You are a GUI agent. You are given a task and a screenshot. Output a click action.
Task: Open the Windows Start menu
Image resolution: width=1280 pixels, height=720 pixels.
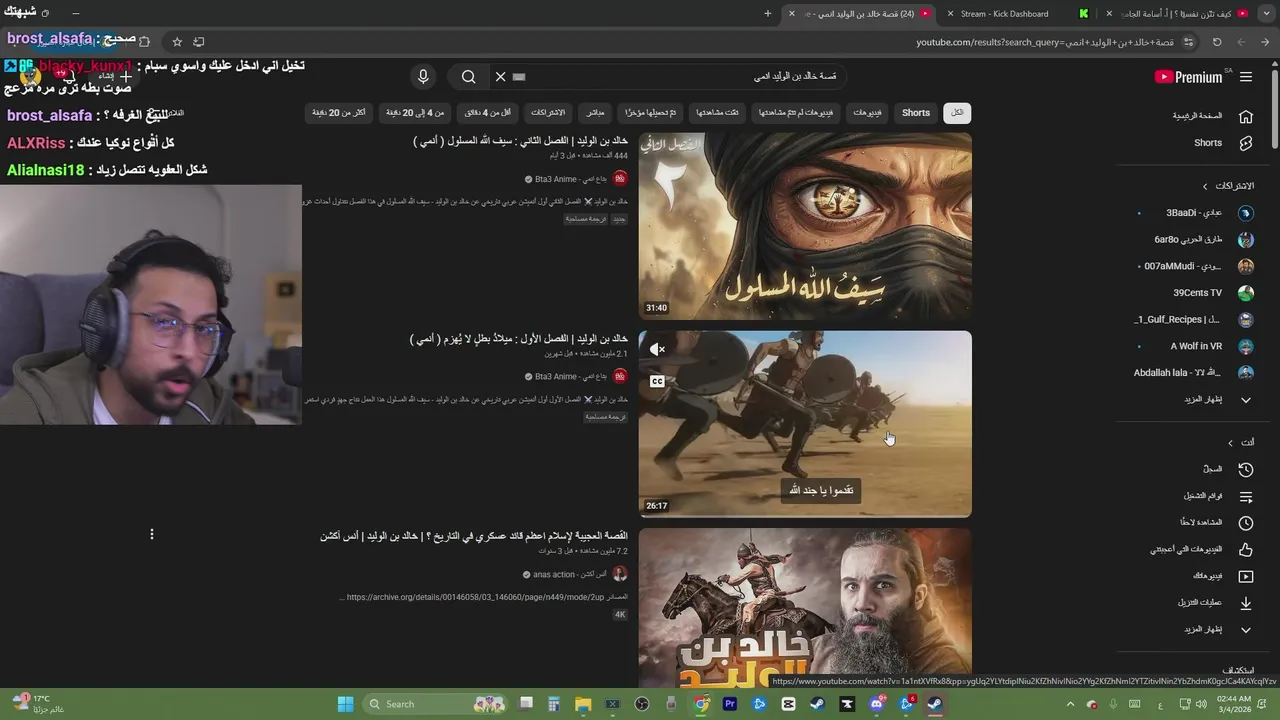pyautogui.click(x=345, y=704)
